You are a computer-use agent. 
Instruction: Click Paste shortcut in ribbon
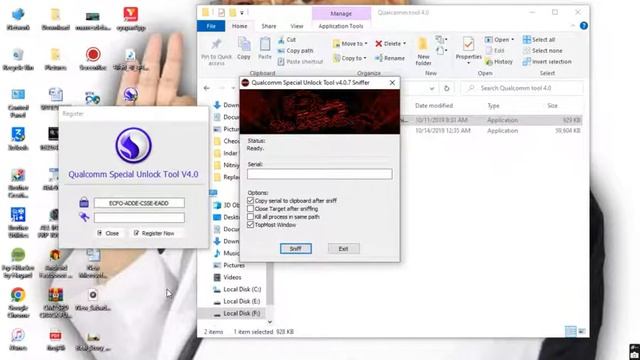(300, 62)
